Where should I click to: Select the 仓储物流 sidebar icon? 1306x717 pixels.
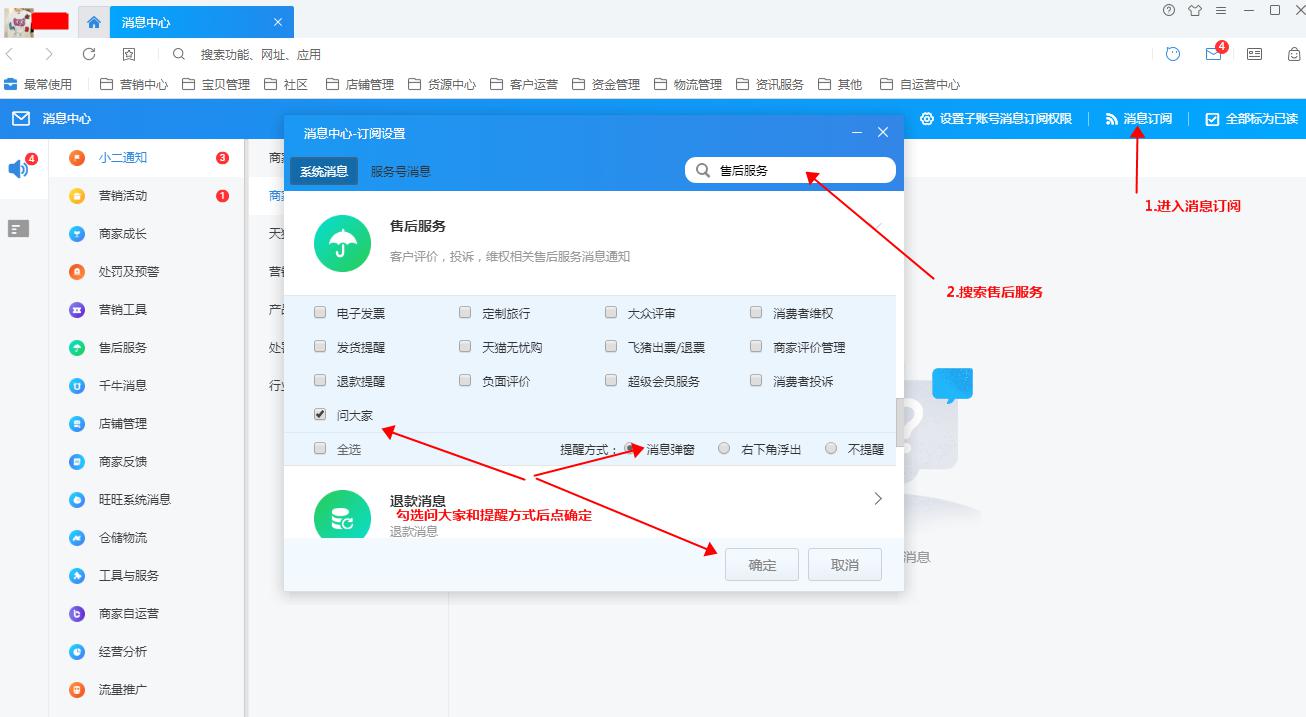click(x=77, y=538)
